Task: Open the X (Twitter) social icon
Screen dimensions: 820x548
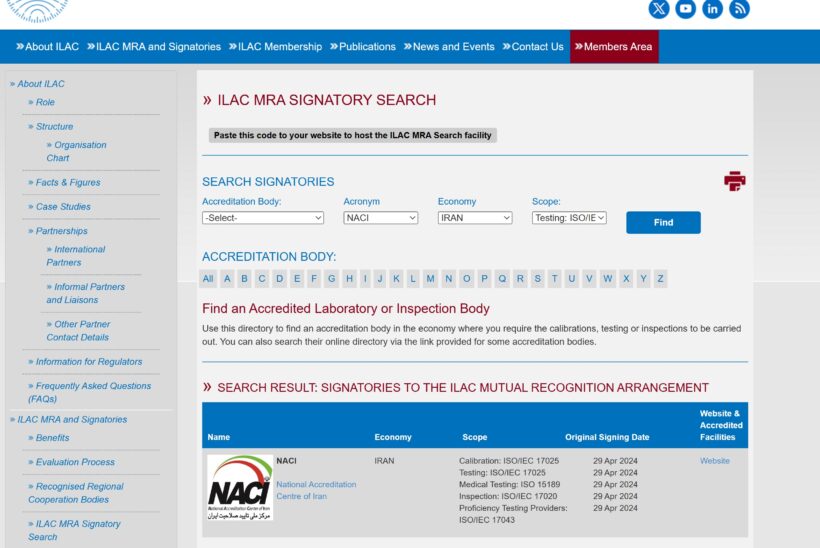Action: (x=659, y=9)
